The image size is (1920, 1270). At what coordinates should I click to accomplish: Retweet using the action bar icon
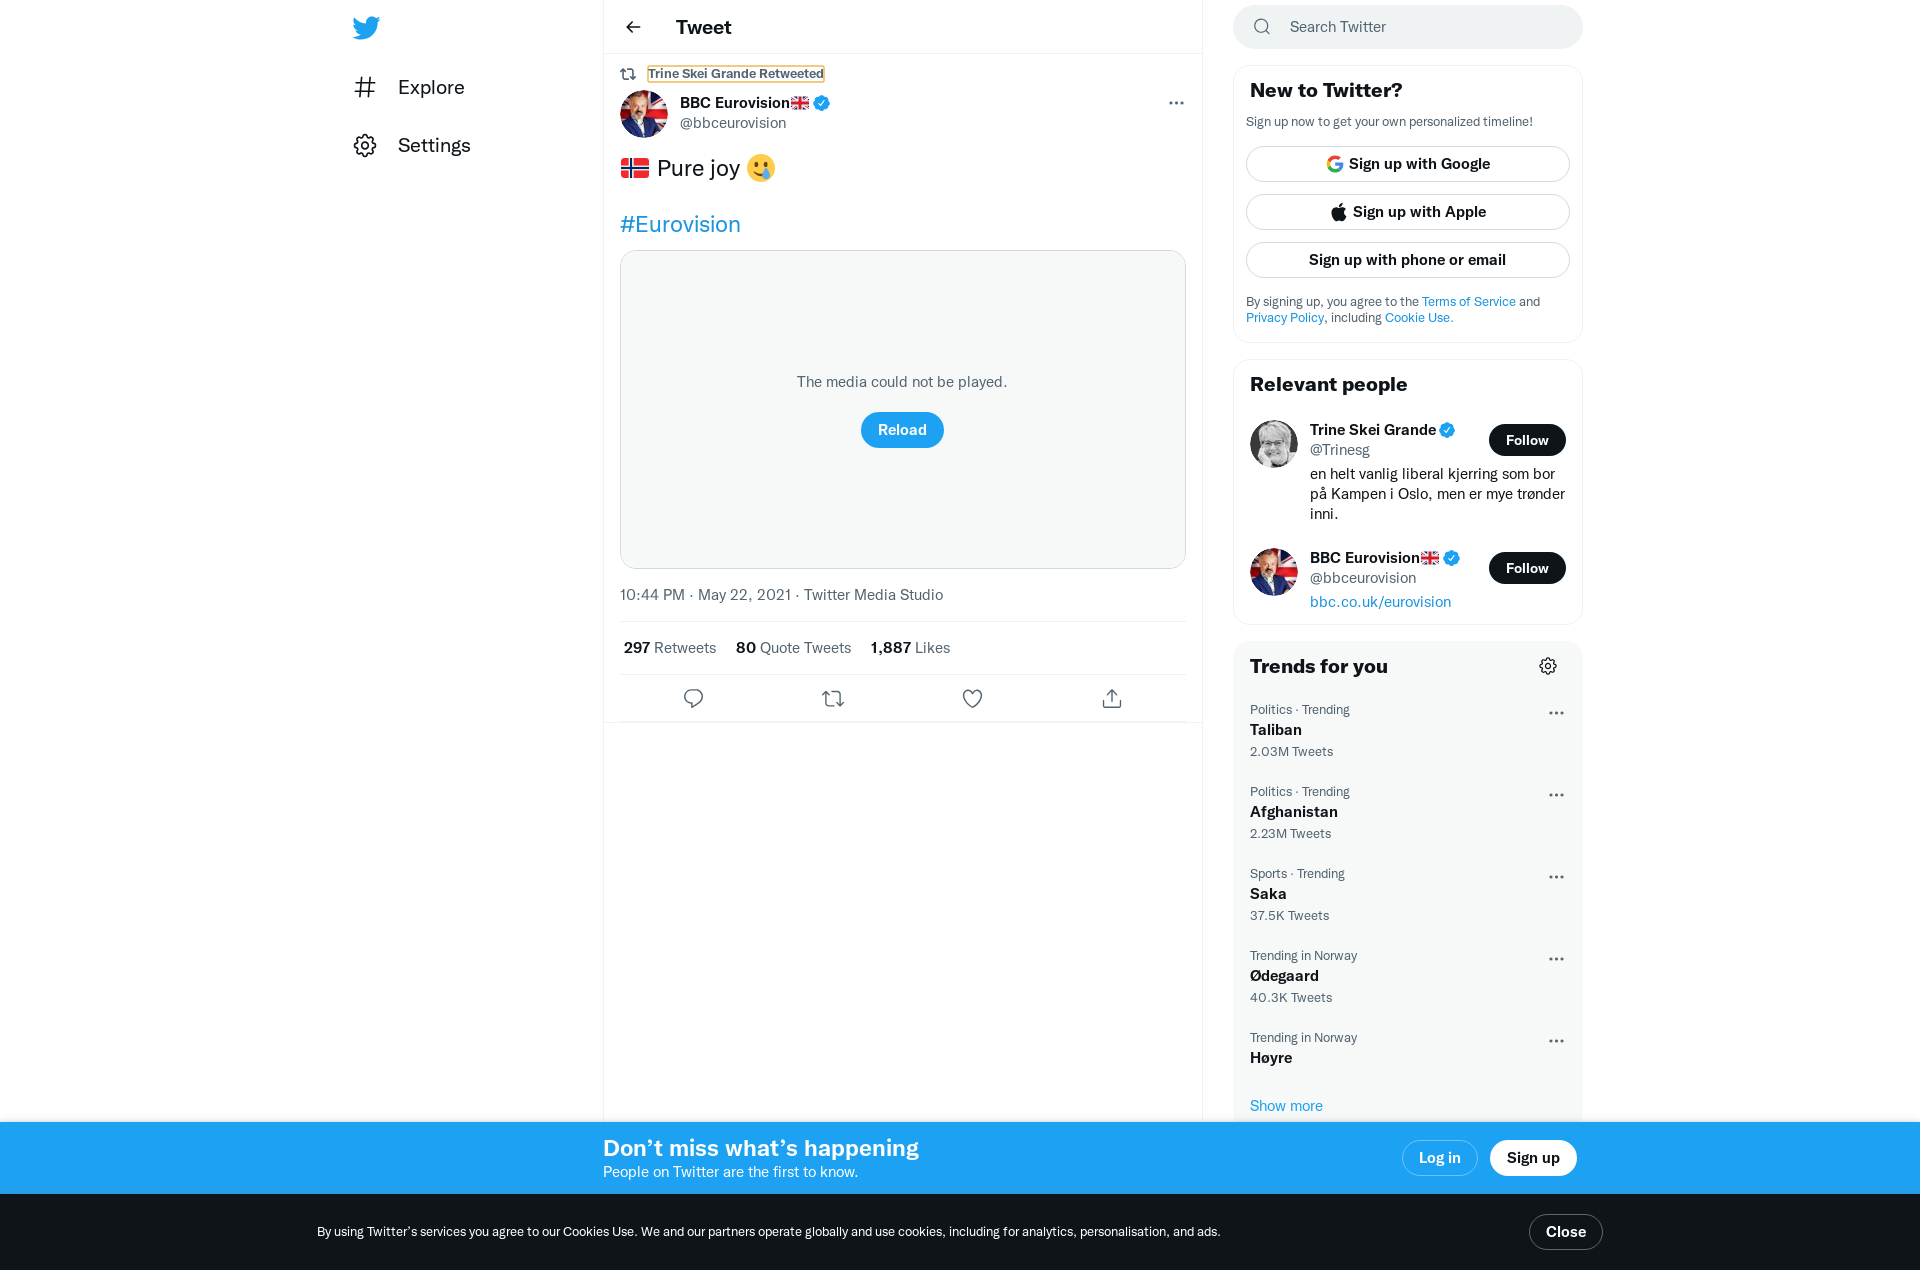tap(833, 698)
